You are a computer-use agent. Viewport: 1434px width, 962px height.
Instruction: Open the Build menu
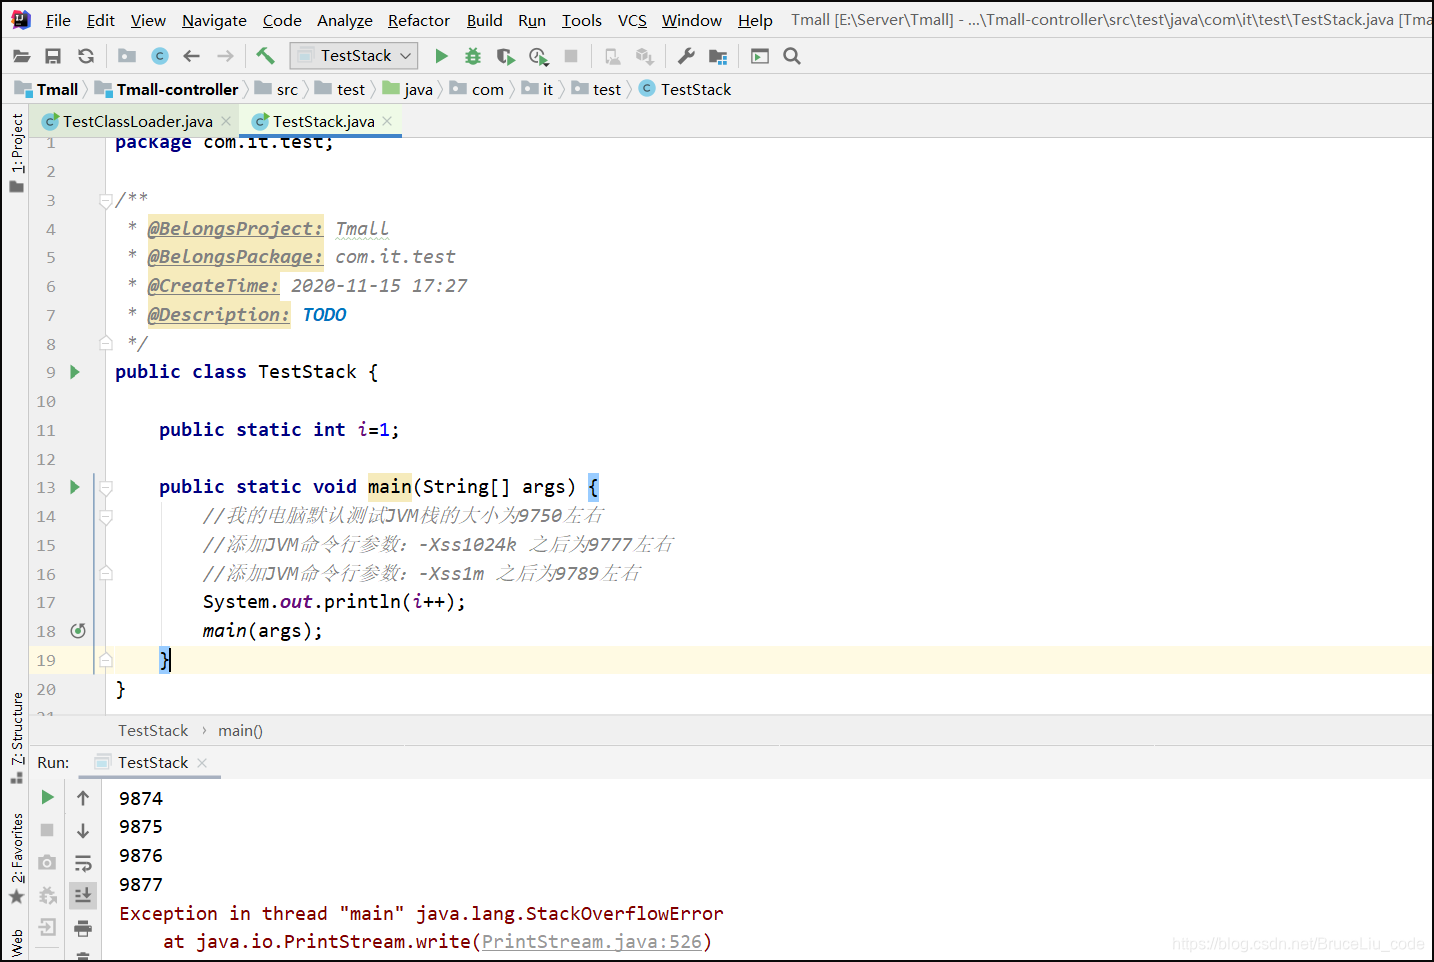(x=484, y=20)
